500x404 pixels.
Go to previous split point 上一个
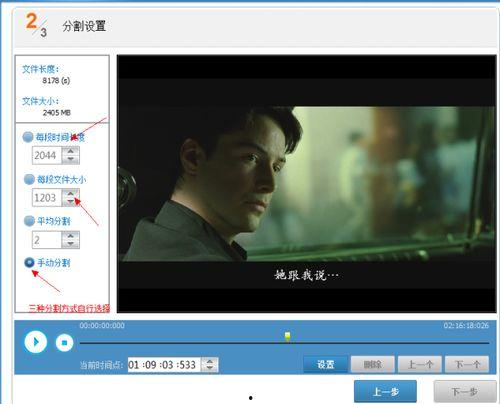[420, 364]
